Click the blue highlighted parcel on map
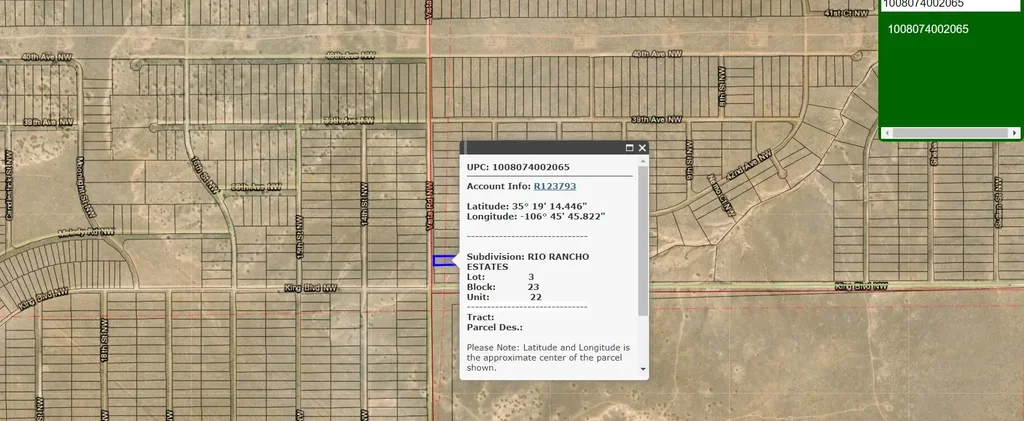This screenshot has height=421, width=1024. 441,261
